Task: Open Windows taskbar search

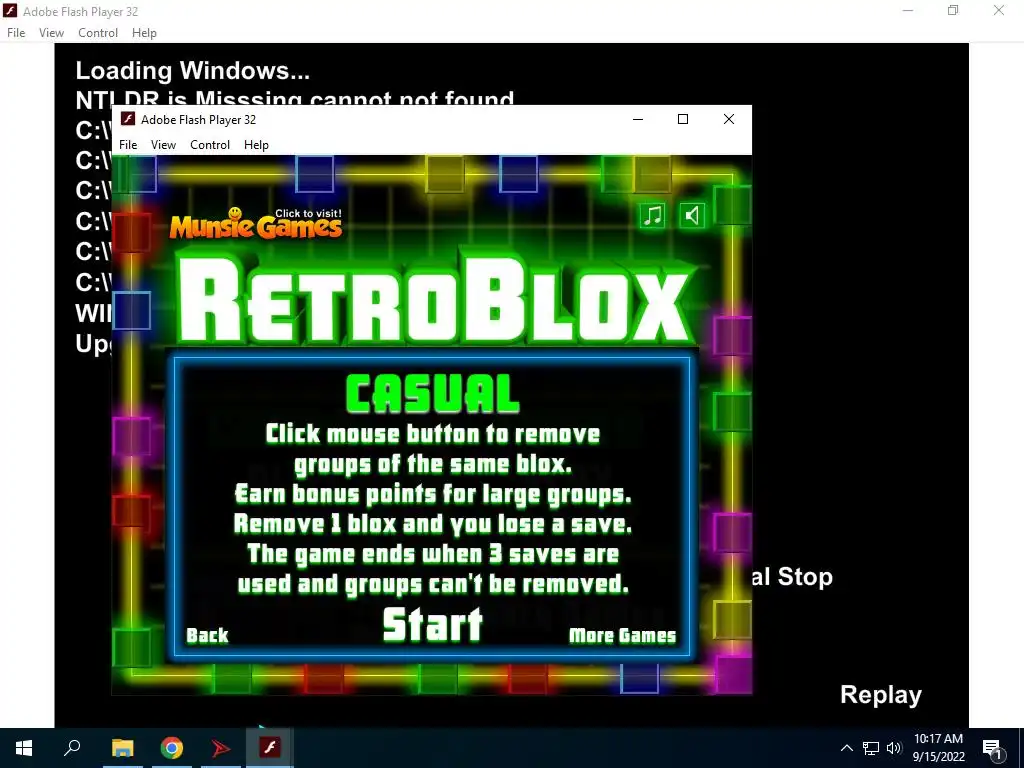Action: tap(72, 748)
